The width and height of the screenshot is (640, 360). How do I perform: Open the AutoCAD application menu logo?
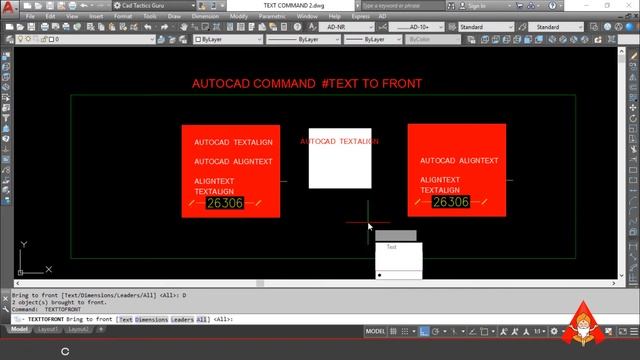(x=8, y=7)
